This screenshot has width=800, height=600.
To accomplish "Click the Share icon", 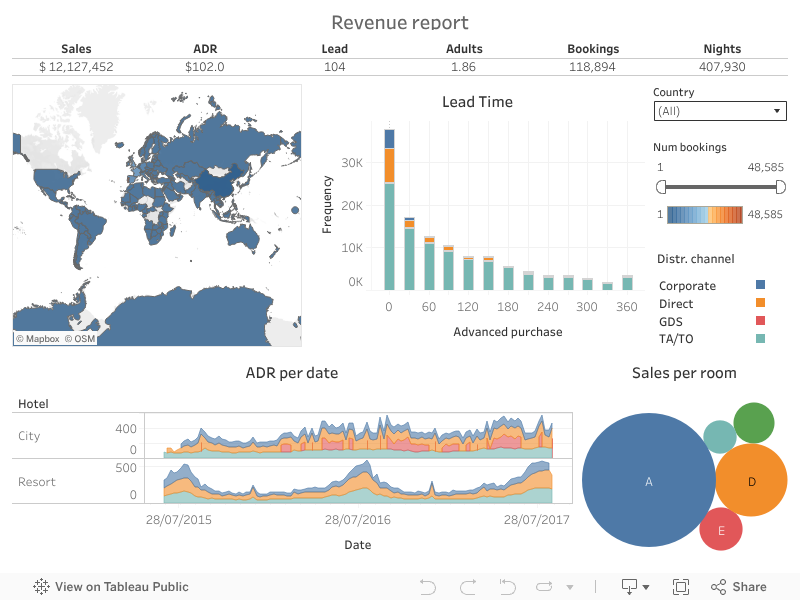I will point(718,587).
